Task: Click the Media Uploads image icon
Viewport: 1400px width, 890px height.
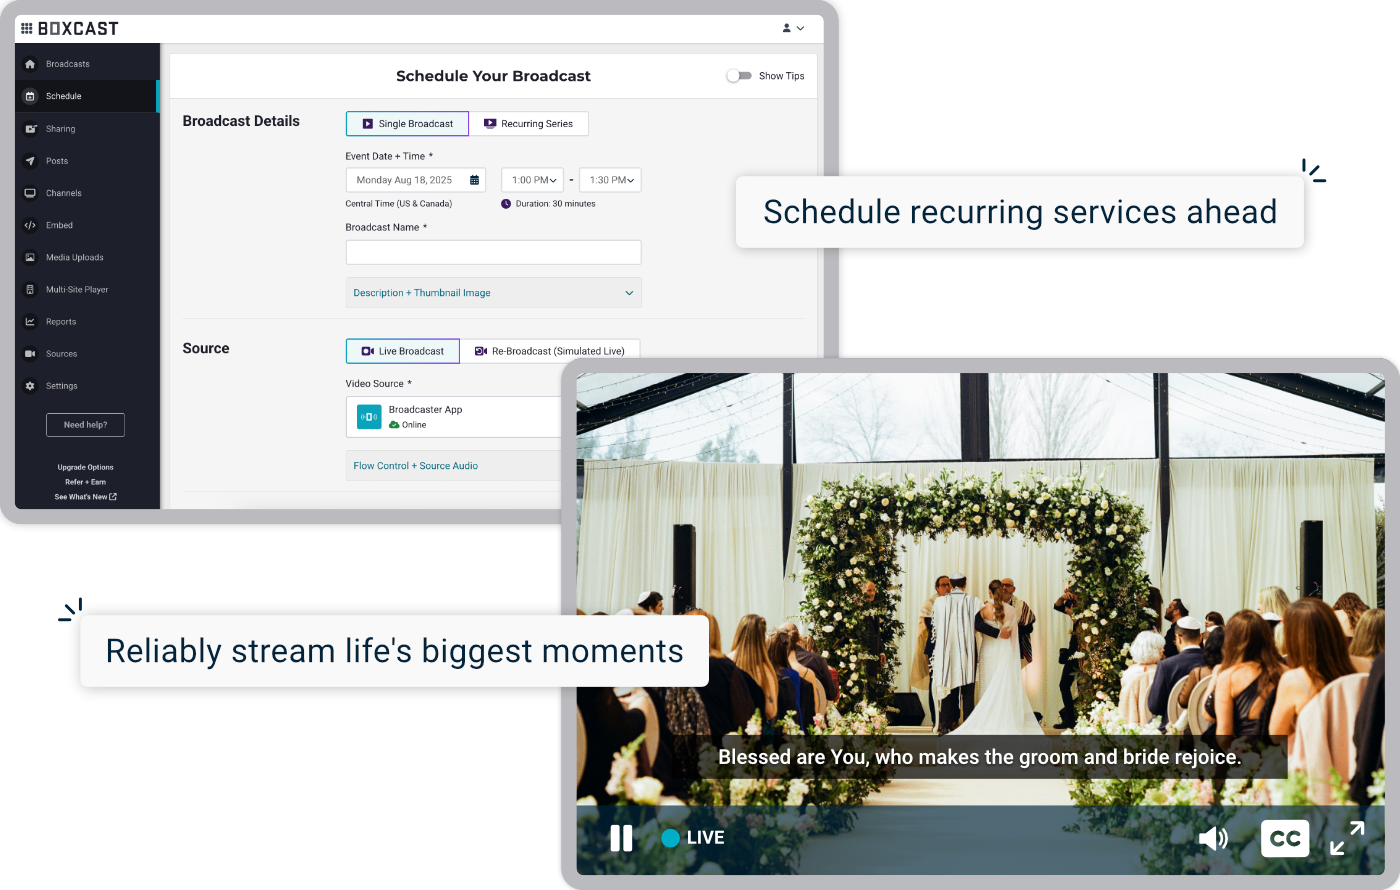Action: point(30,257)
